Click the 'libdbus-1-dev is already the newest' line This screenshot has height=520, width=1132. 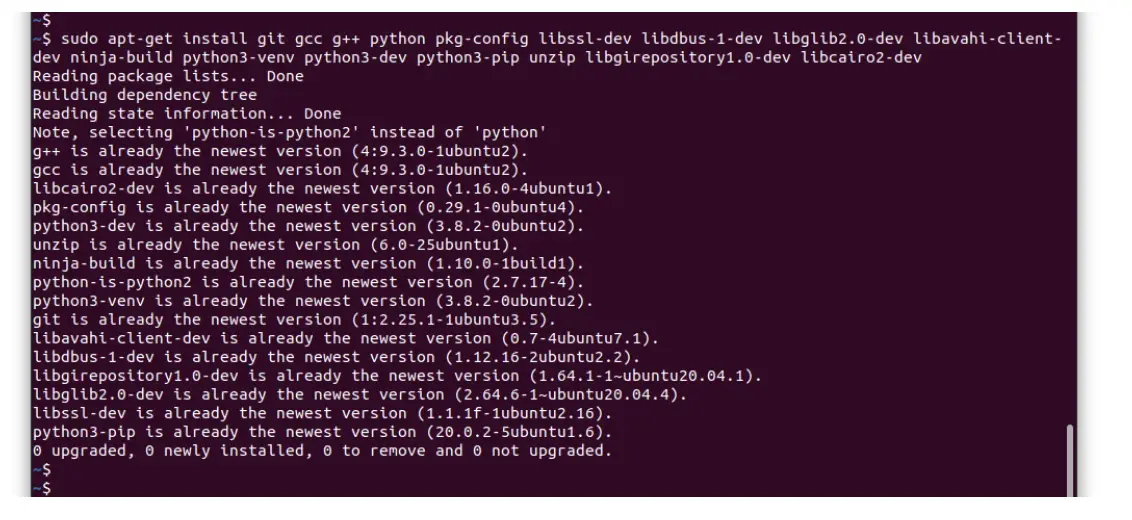(x=336, y=357)
